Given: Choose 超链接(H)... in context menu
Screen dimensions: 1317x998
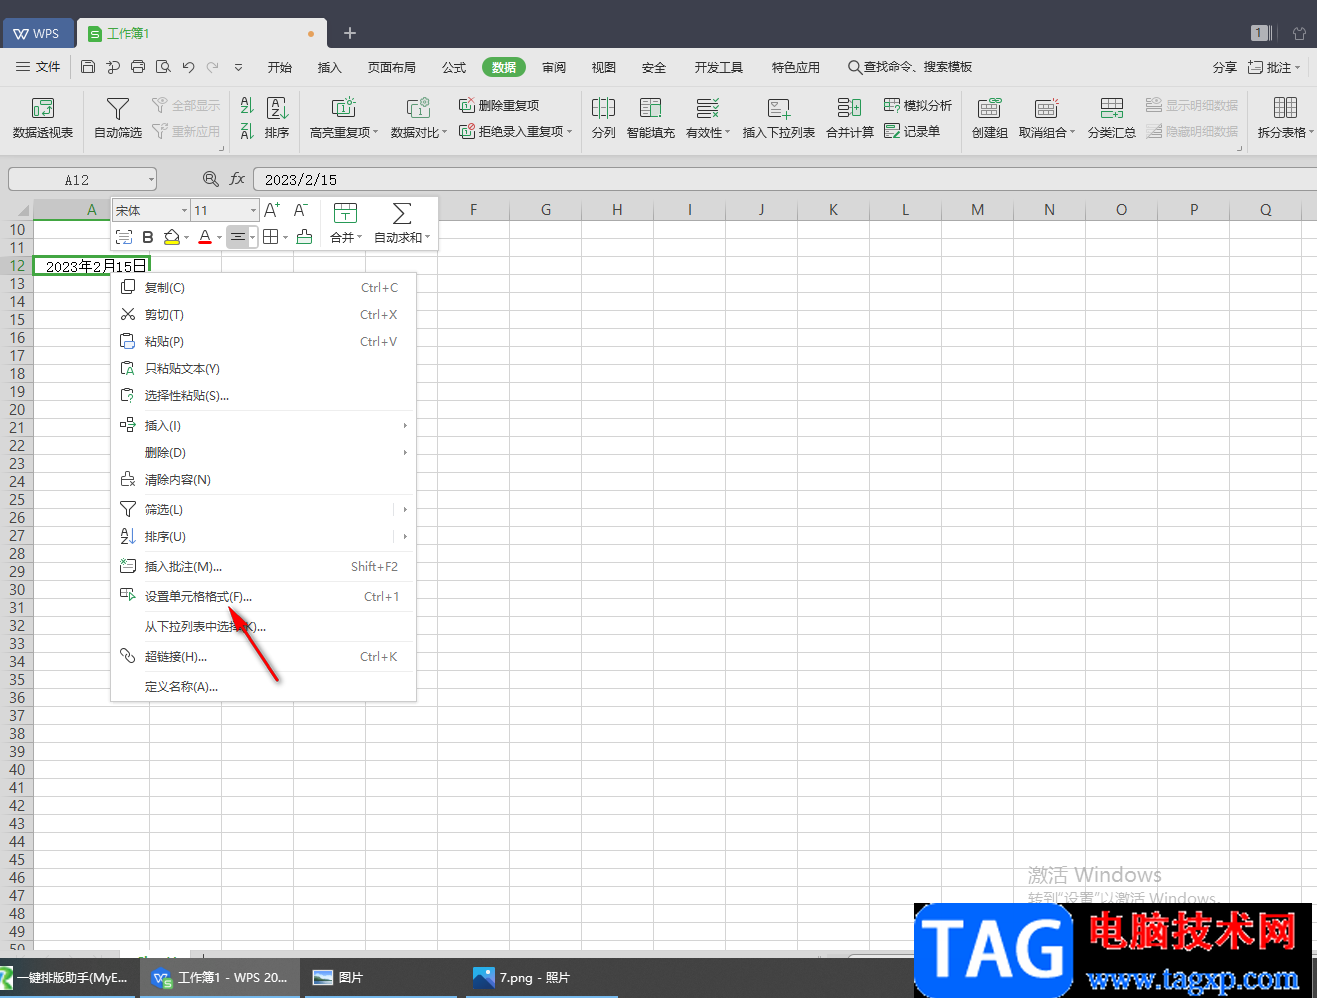Looking at the screenshot, I should click(x=263, y=657).
